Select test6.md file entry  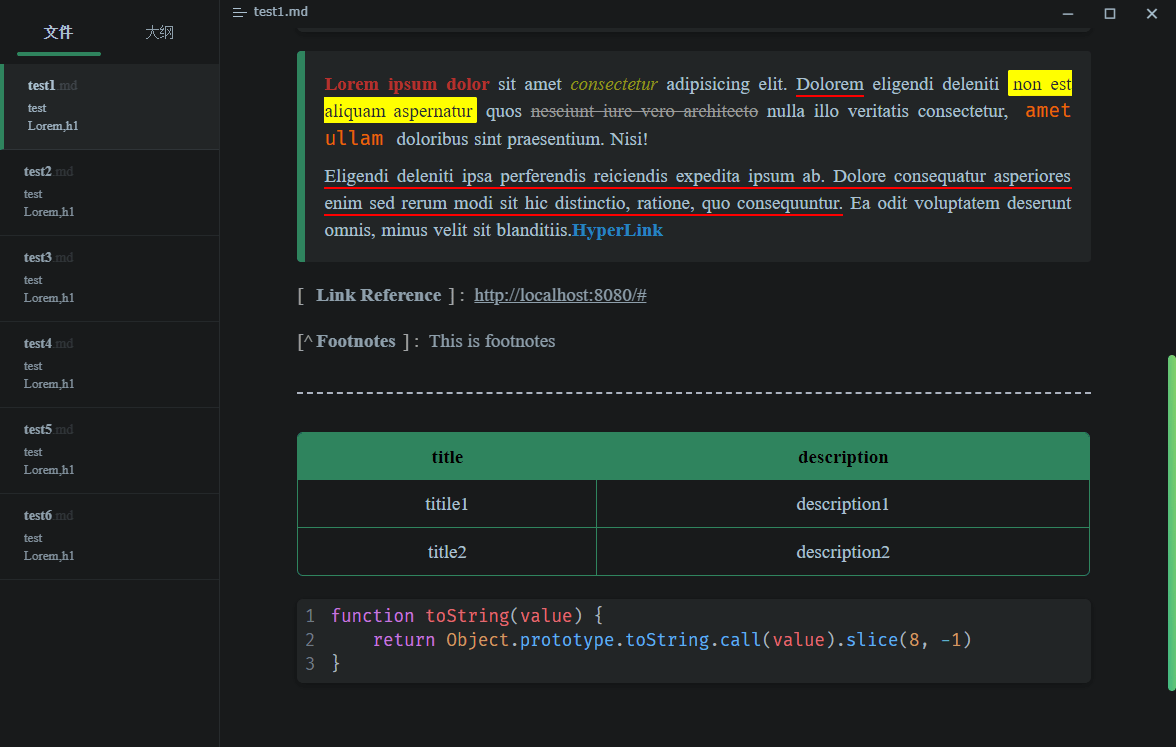(x=110, y=537)
